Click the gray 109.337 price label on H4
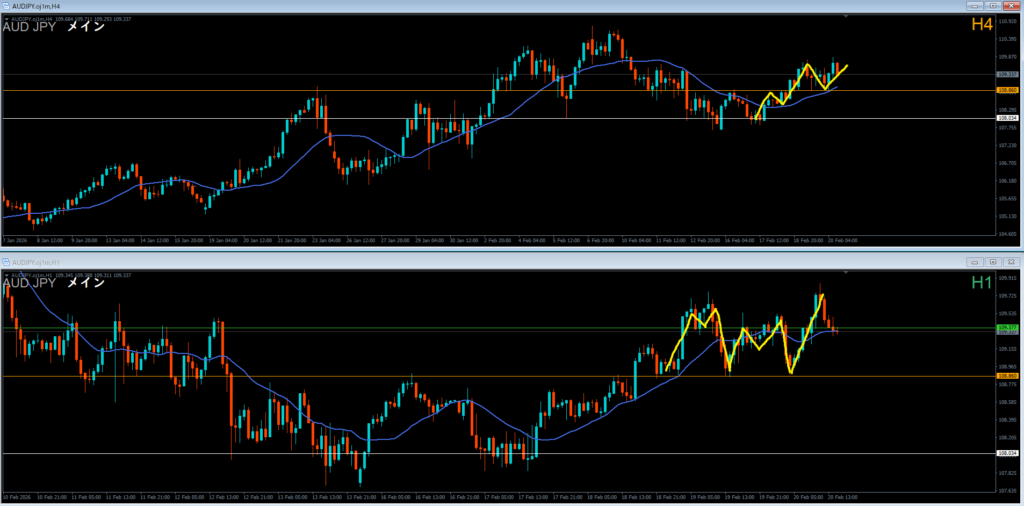The height and width of the screenshot is (506, 1024). tap(1006, 74)
